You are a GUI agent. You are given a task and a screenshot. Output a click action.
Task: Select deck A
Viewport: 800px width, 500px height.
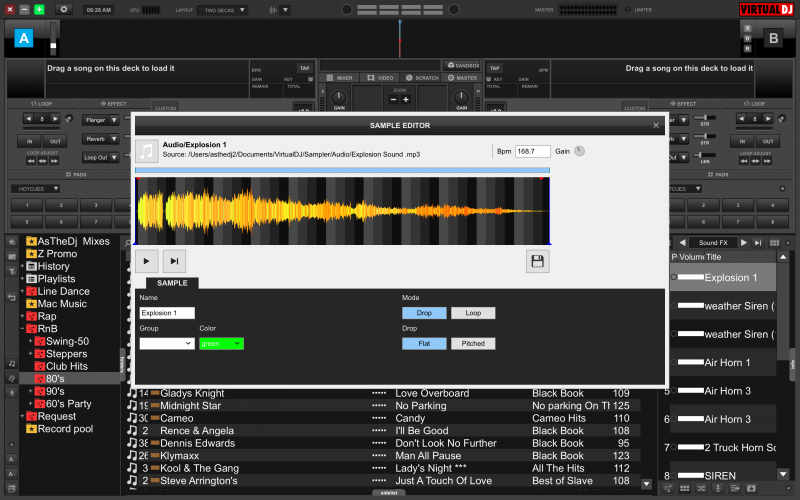coord(23,38)
